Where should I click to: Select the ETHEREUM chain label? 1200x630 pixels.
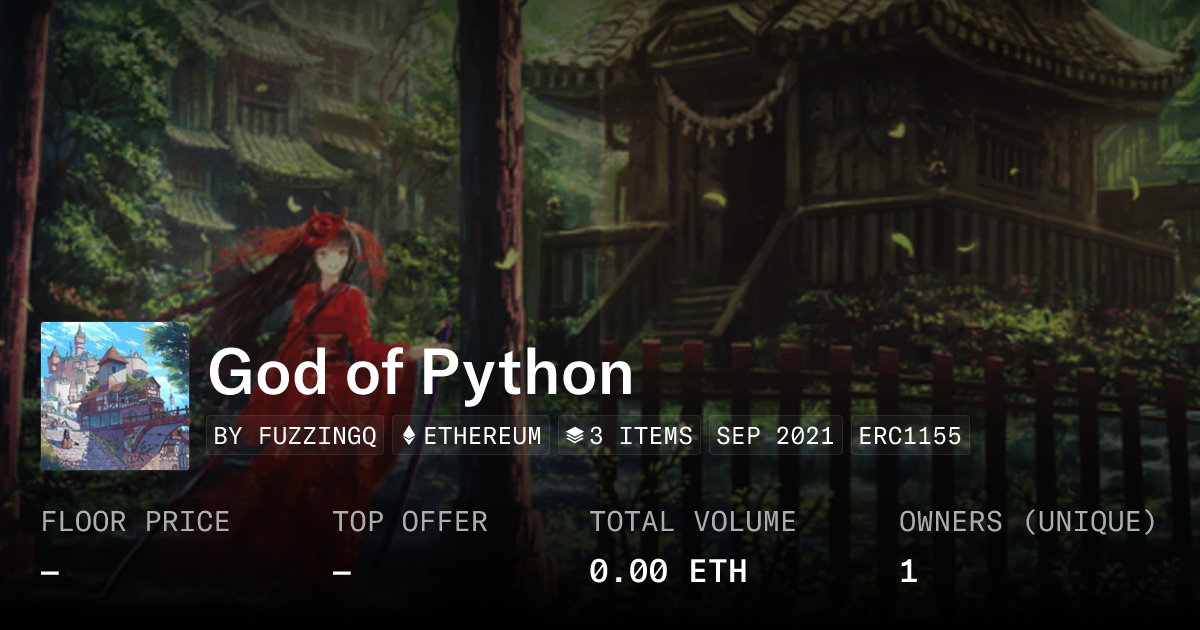[482, 436]
